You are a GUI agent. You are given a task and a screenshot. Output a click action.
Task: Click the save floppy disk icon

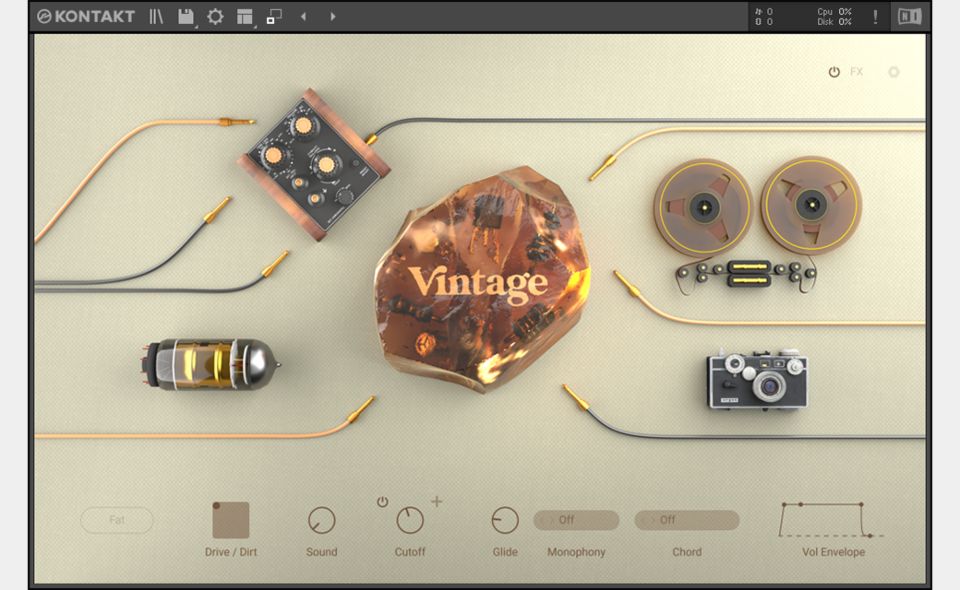[186, 16]
